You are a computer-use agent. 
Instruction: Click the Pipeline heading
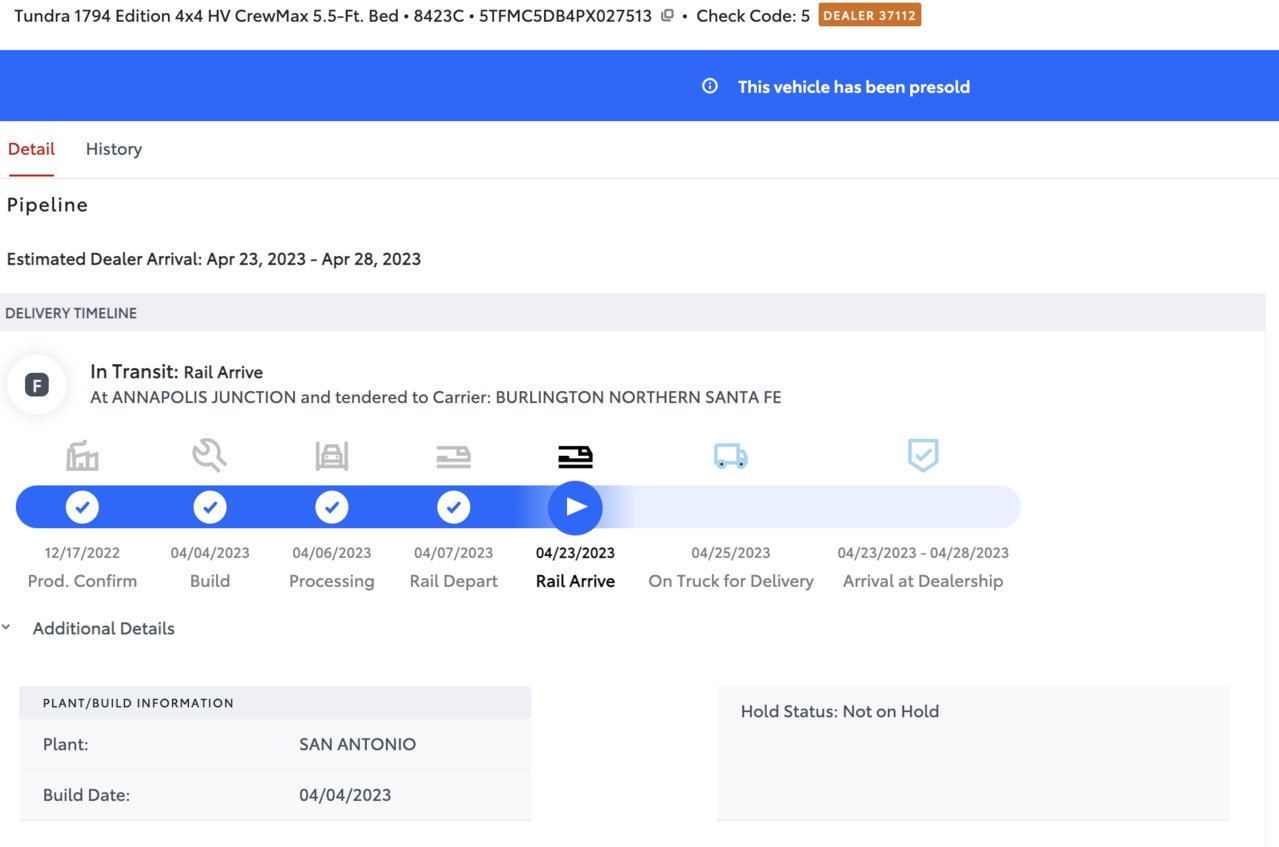(47, 205)
